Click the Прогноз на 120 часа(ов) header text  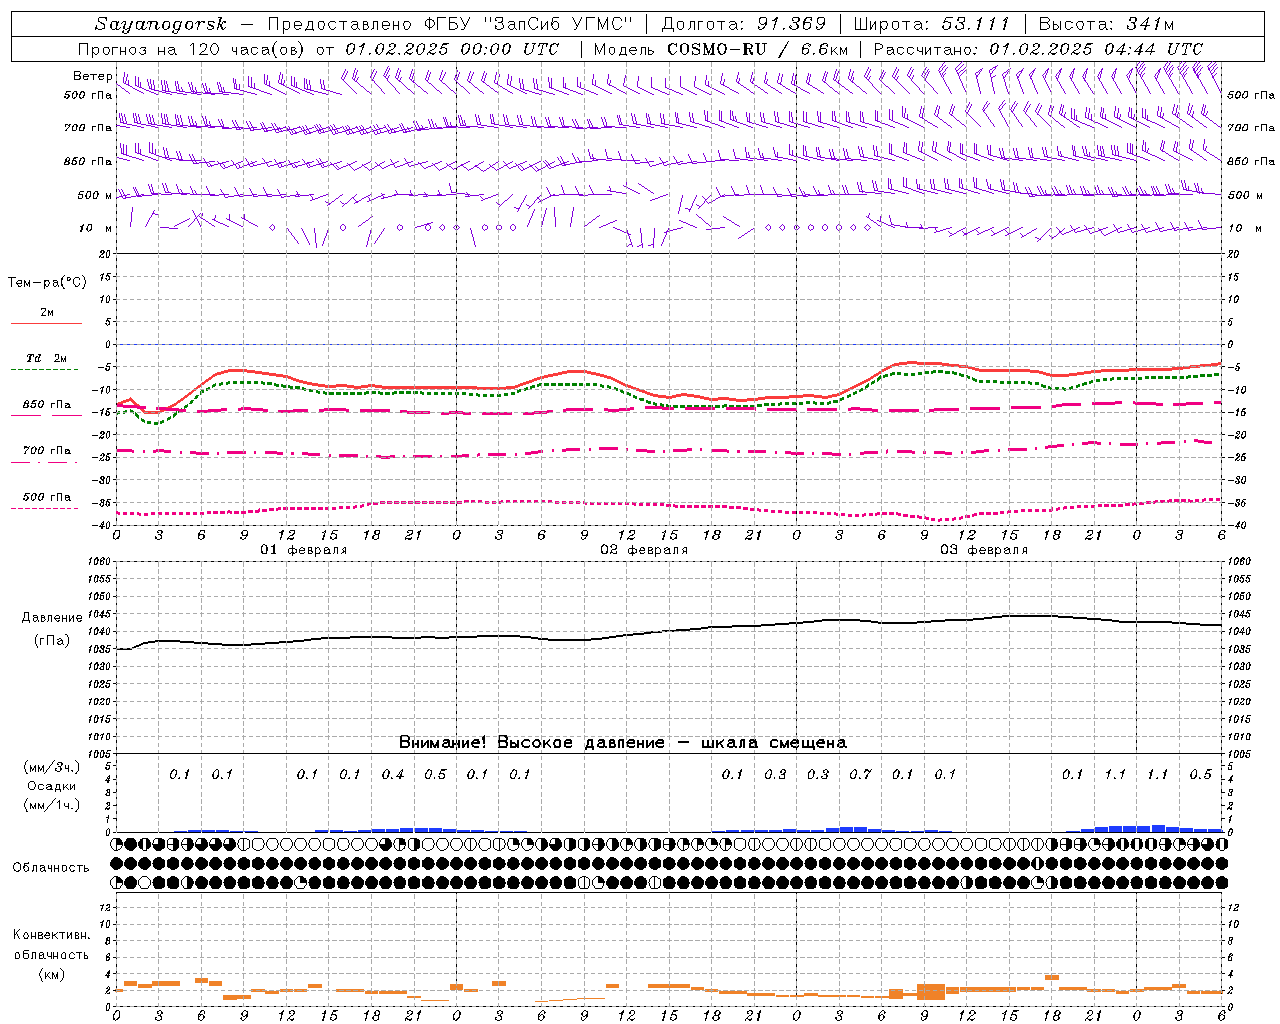point(192,49)
